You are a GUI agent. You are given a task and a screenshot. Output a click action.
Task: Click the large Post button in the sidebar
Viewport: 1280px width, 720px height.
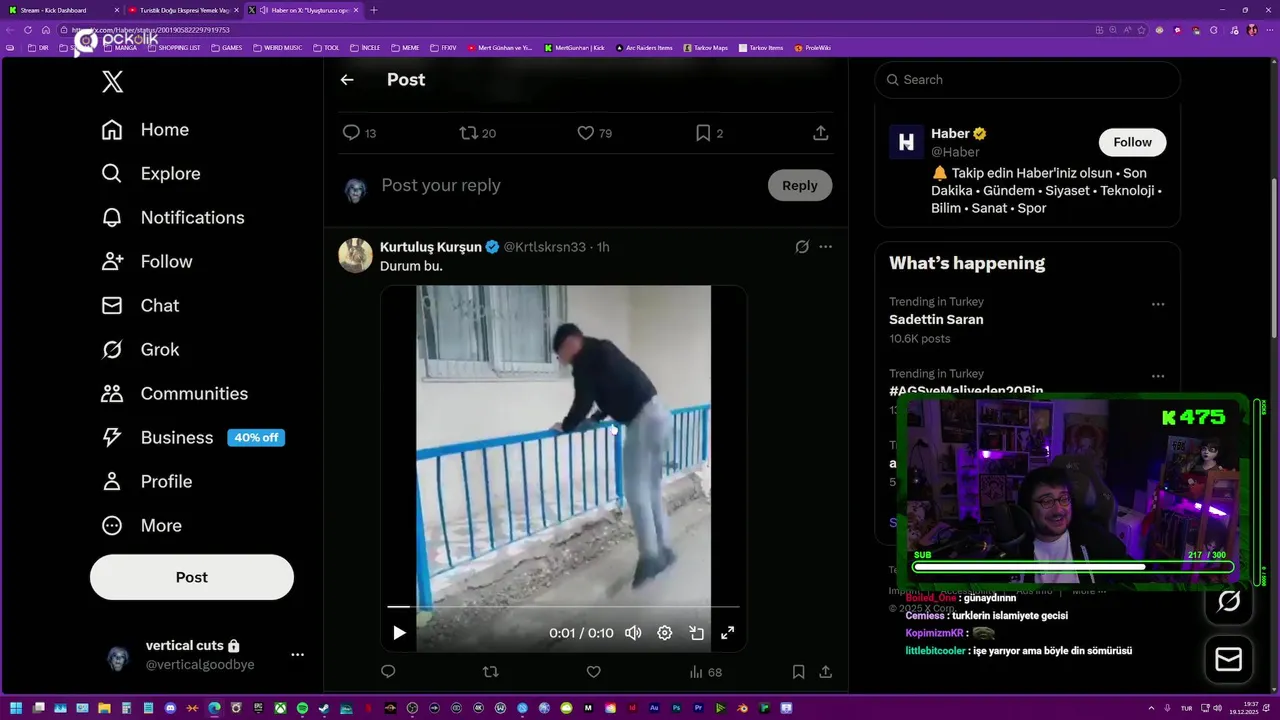tap(192, 577)
